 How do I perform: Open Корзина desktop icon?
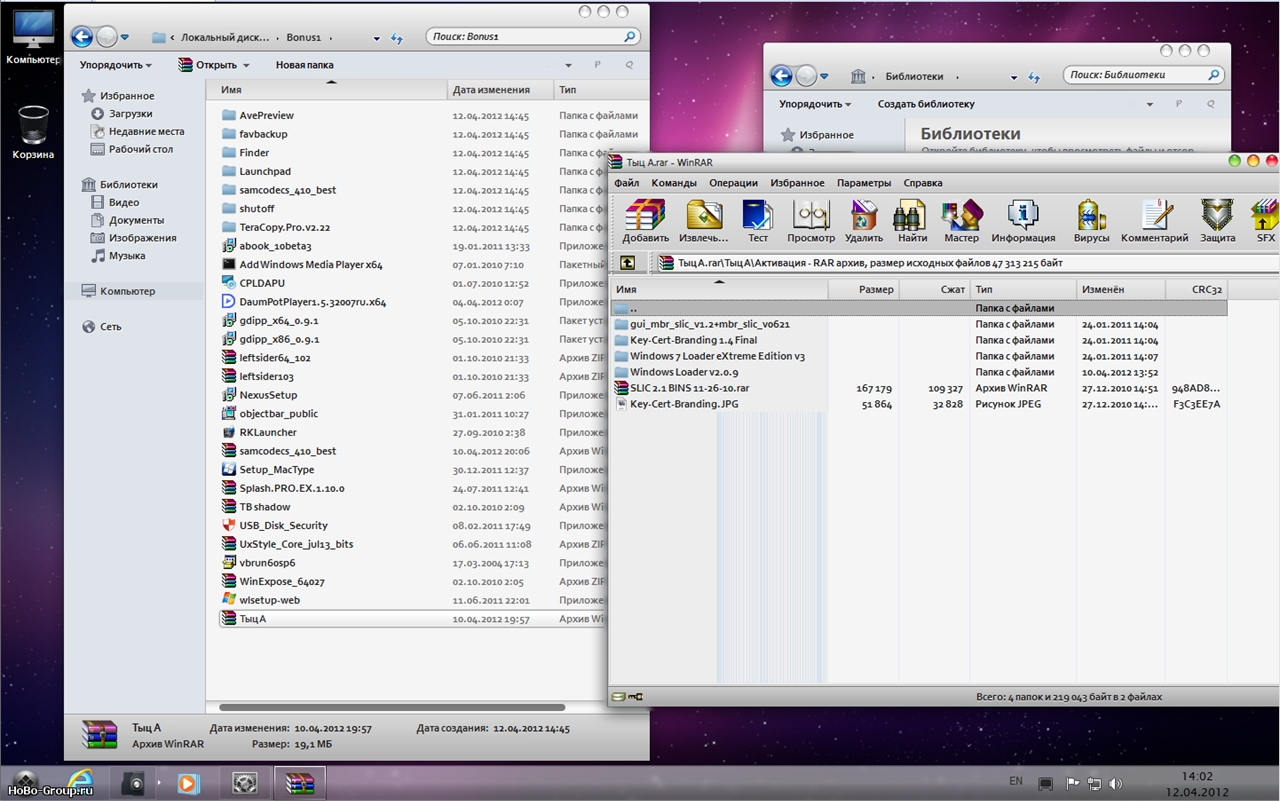(33, 133)
